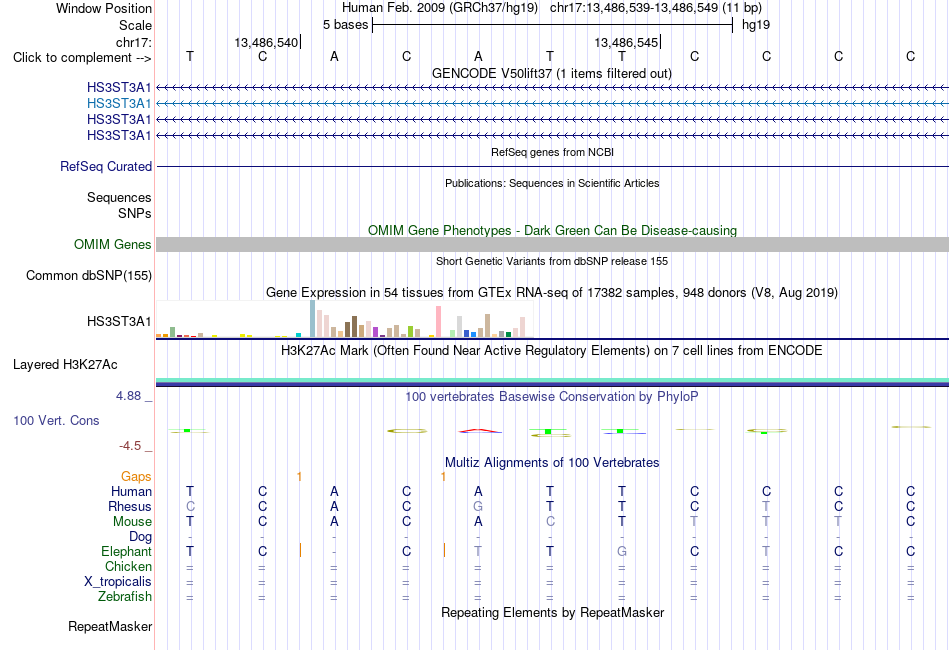This screenshot has height=650, width=950.
Task: Click the Scale ruler label
Action: click(135, 25)
